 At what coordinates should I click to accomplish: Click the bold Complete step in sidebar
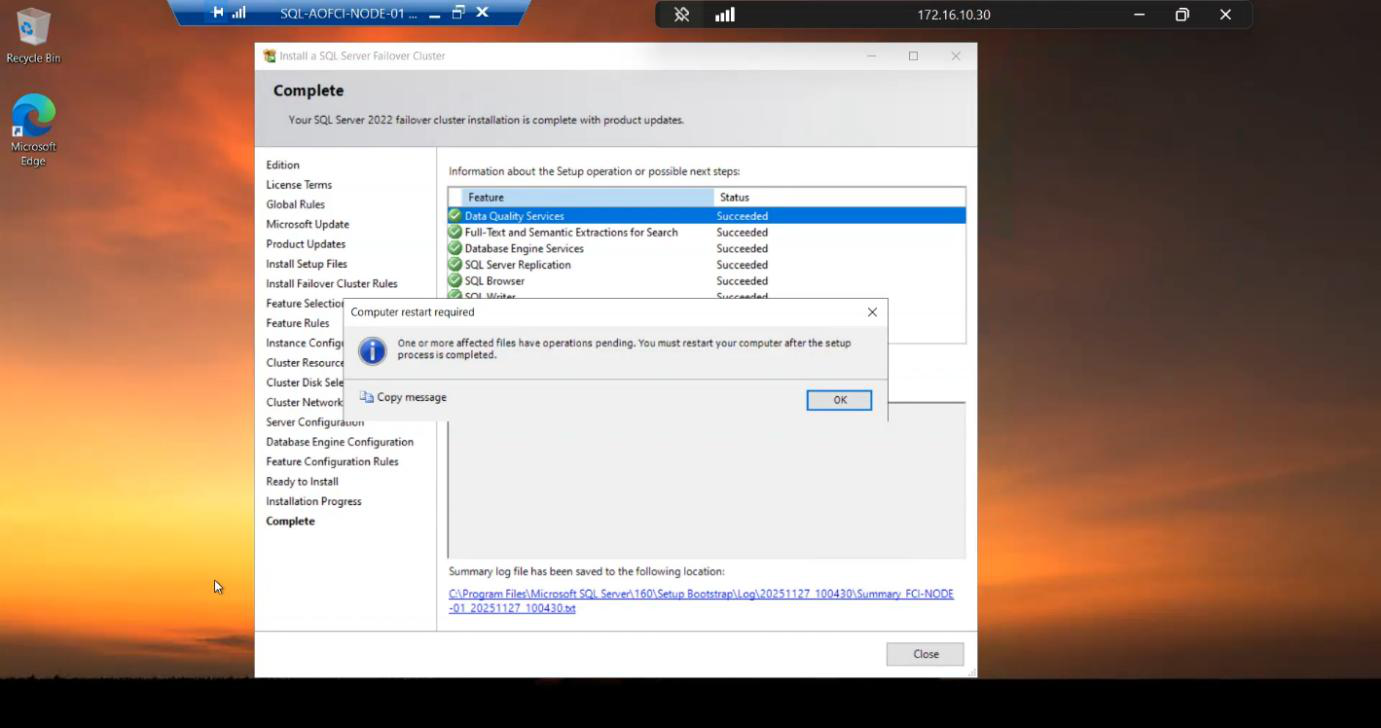coord(290,521)
